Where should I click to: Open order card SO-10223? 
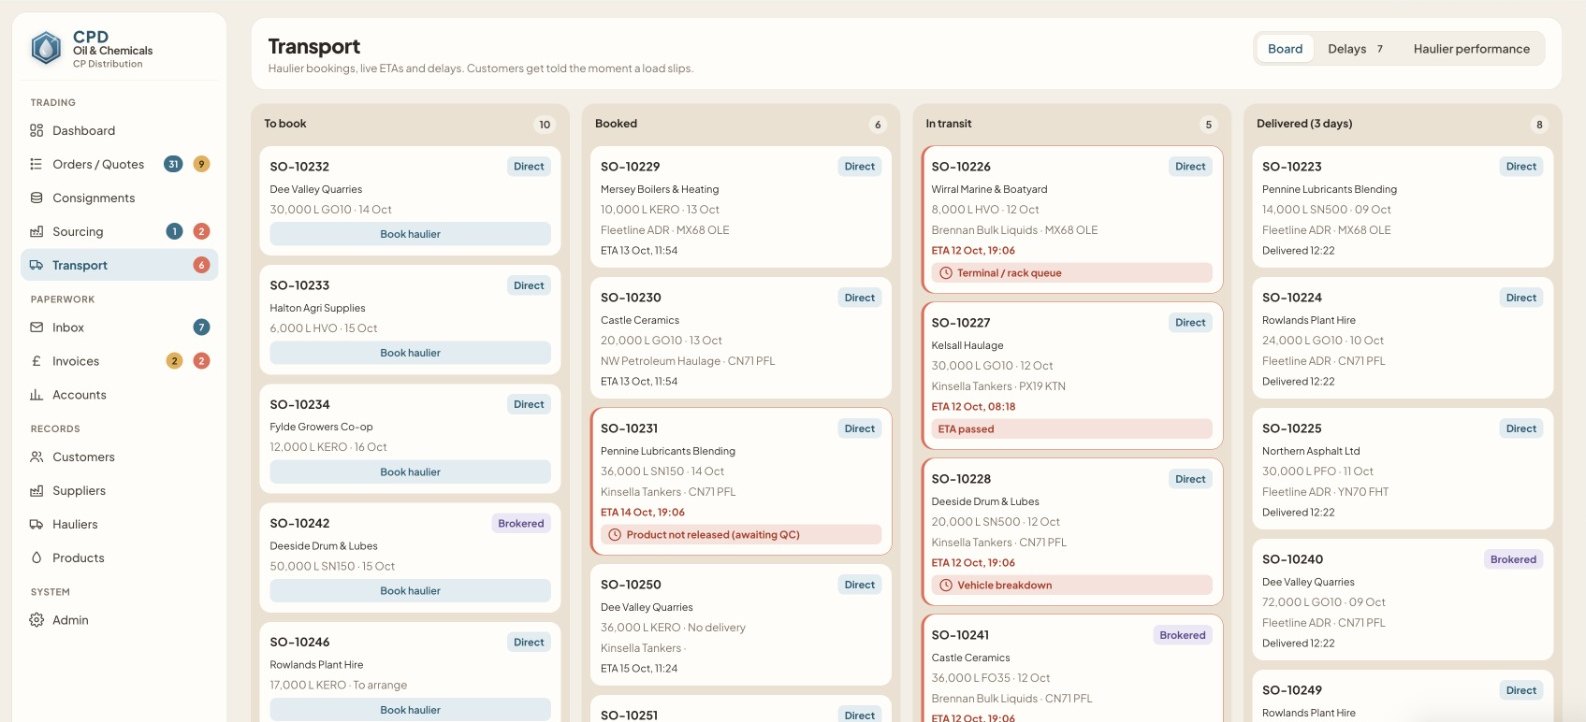pyautogui.click(x=1402, y=207)
